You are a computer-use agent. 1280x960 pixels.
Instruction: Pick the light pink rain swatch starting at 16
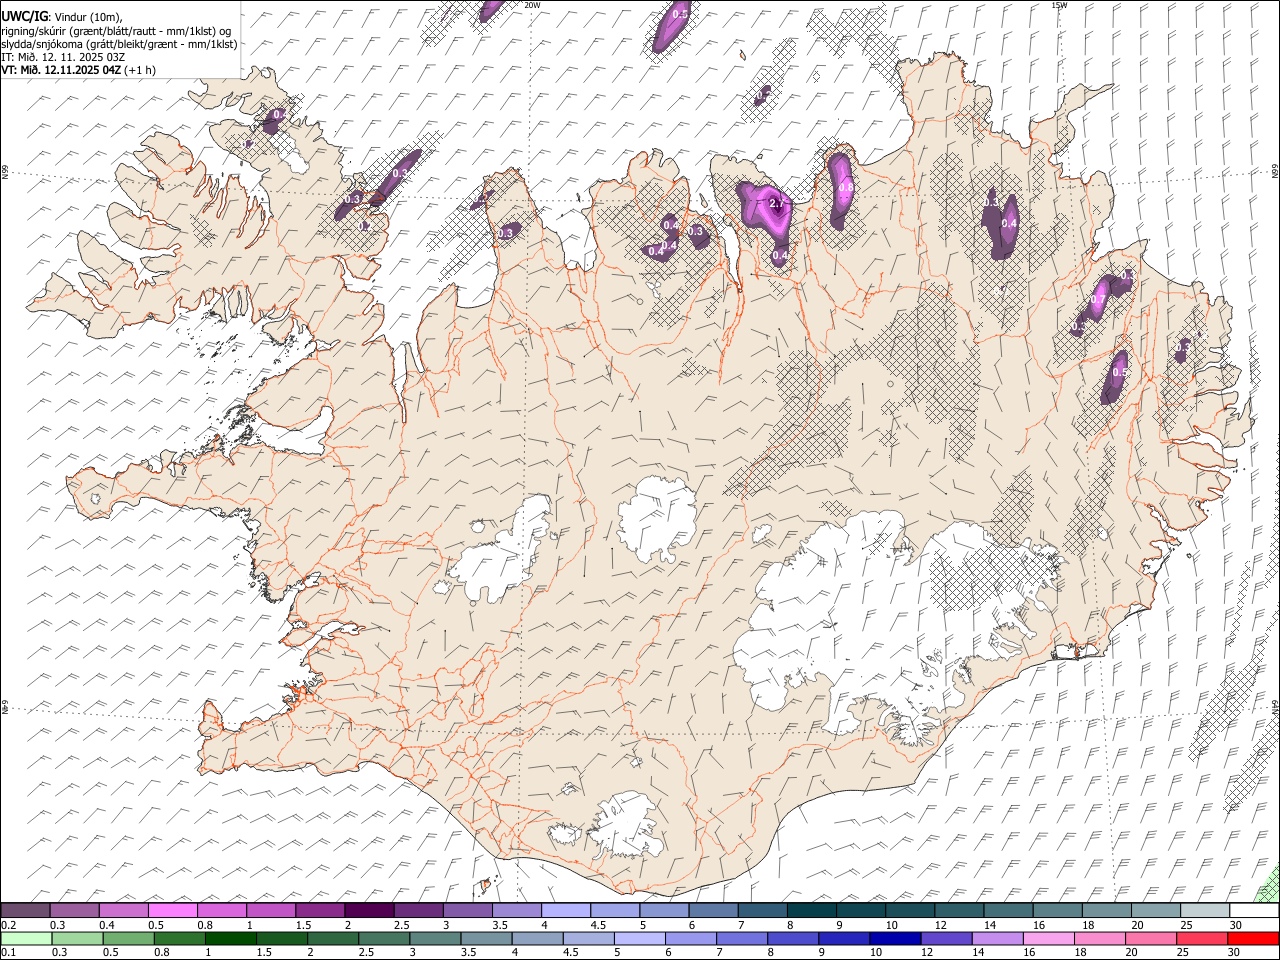pyautogui.click(x=1048, y=938)
